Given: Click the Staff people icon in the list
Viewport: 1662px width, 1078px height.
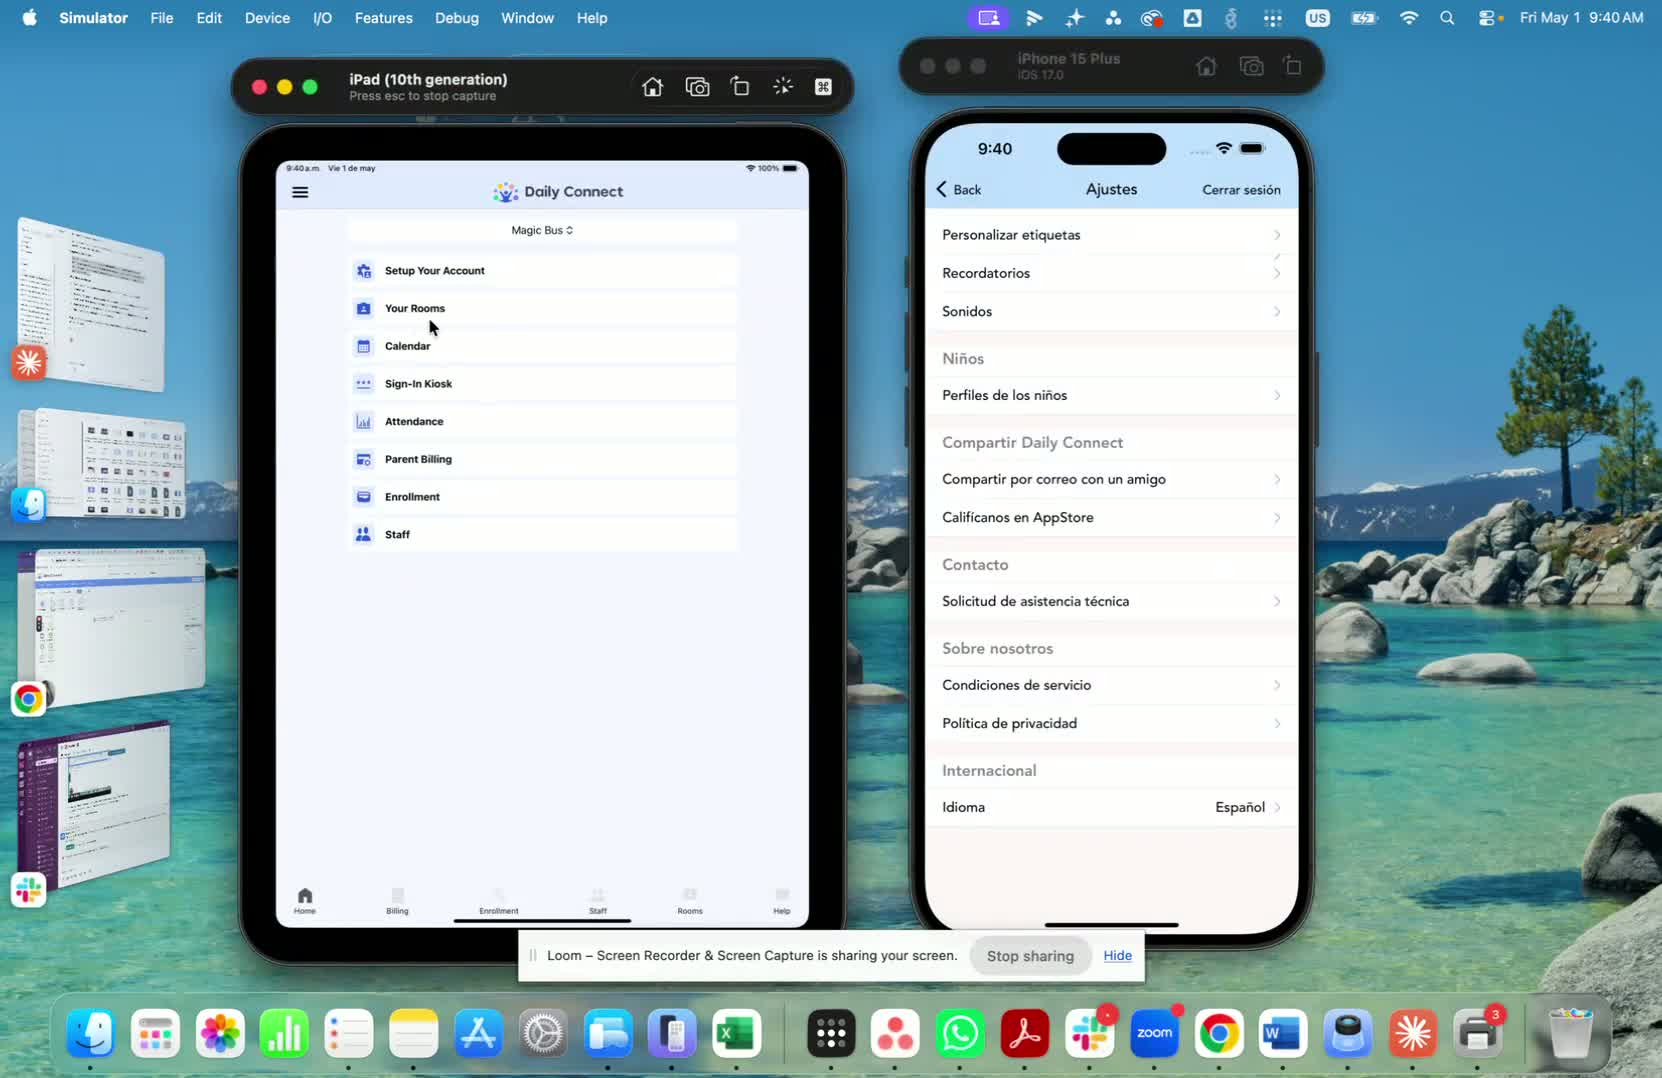Looking at the screenshot, I should pos(364,535).
